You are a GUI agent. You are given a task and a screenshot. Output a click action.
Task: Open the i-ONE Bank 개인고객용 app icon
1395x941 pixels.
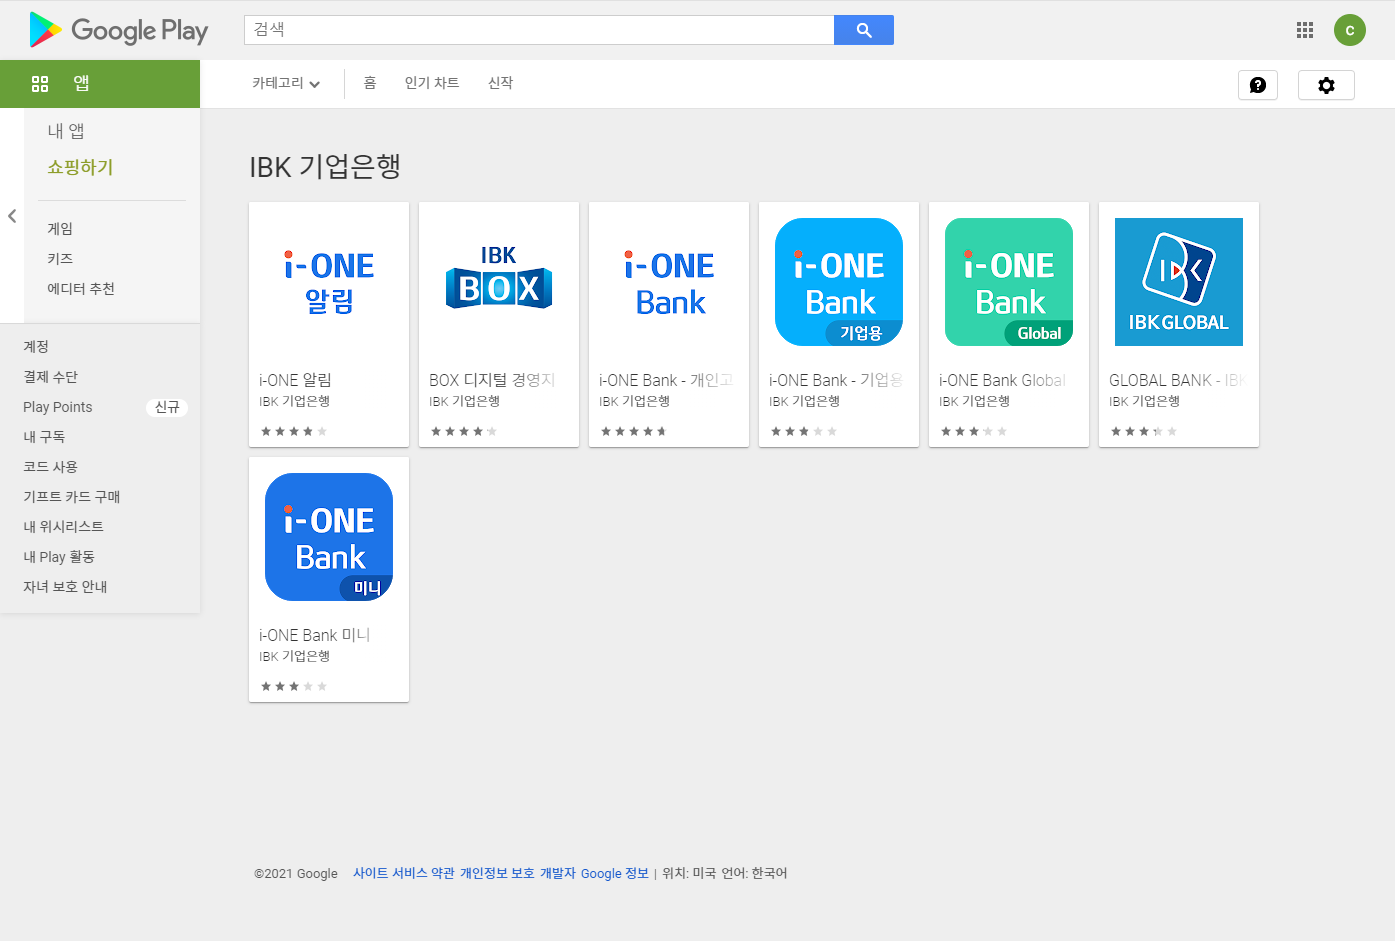(669, 282)
